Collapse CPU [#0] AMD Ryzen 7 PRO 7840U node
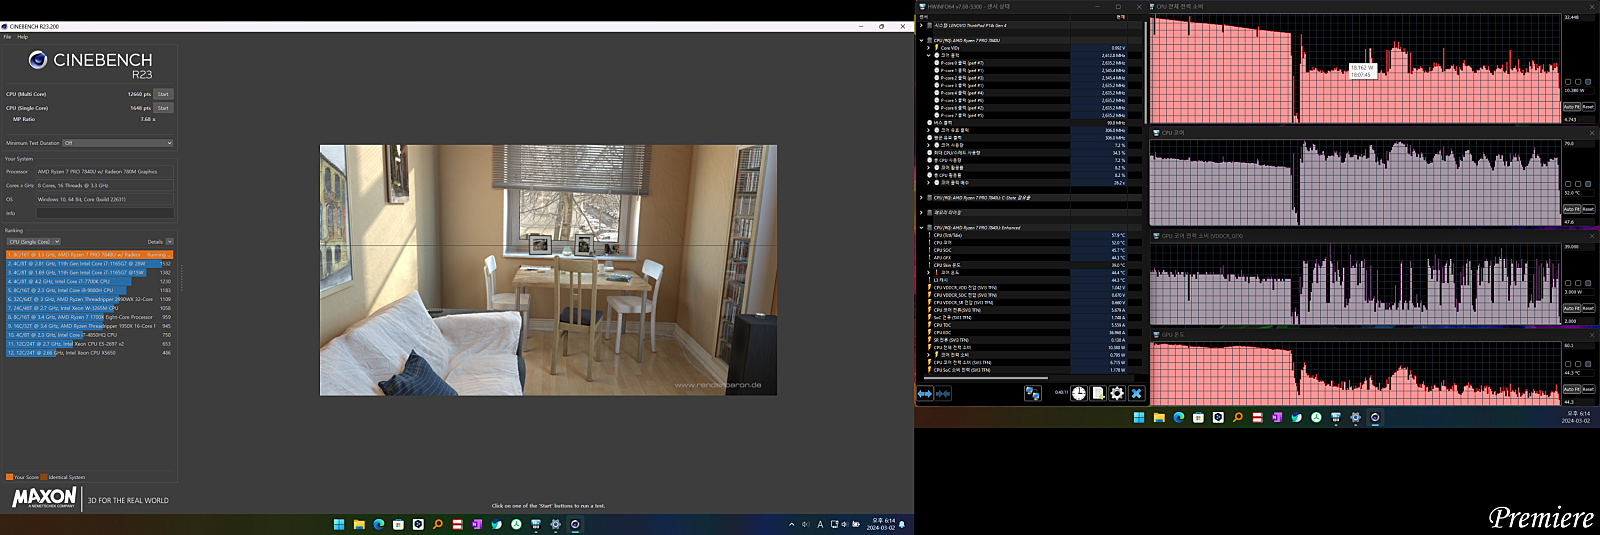1600x535 pixels. (x=921, y=41)
